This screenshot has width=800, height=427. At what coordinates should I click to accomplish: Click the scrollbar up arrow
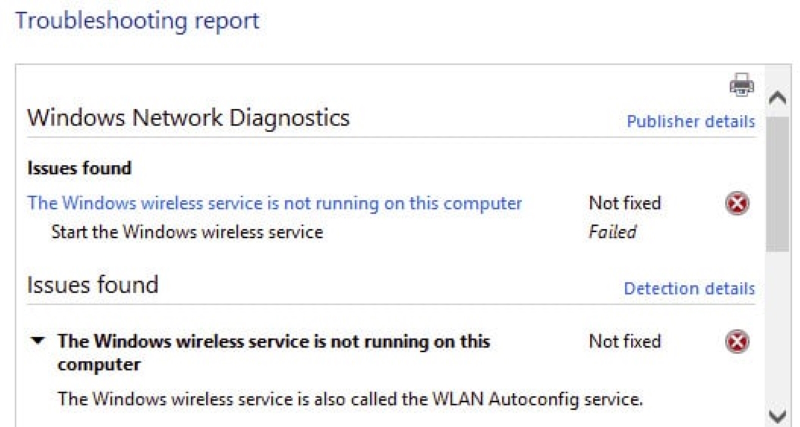(778, 97)
